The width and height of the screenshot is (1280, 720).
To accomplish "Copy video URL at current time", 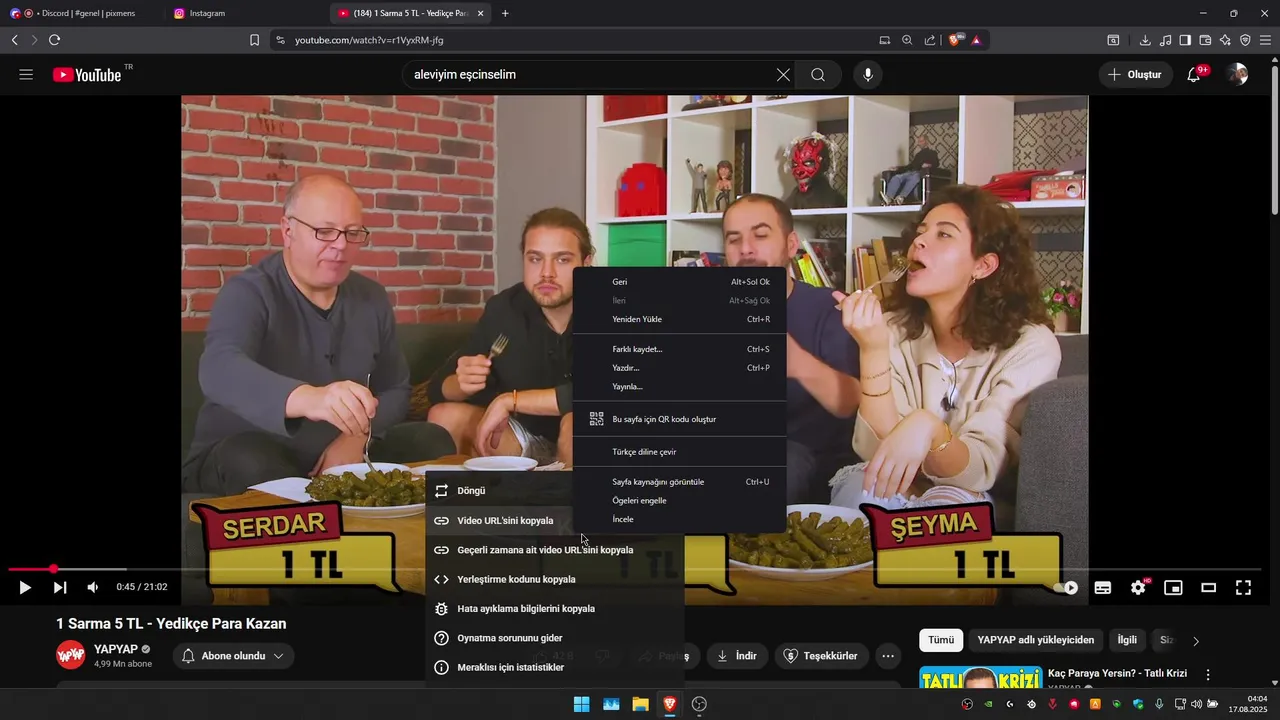I will point(554,550).
